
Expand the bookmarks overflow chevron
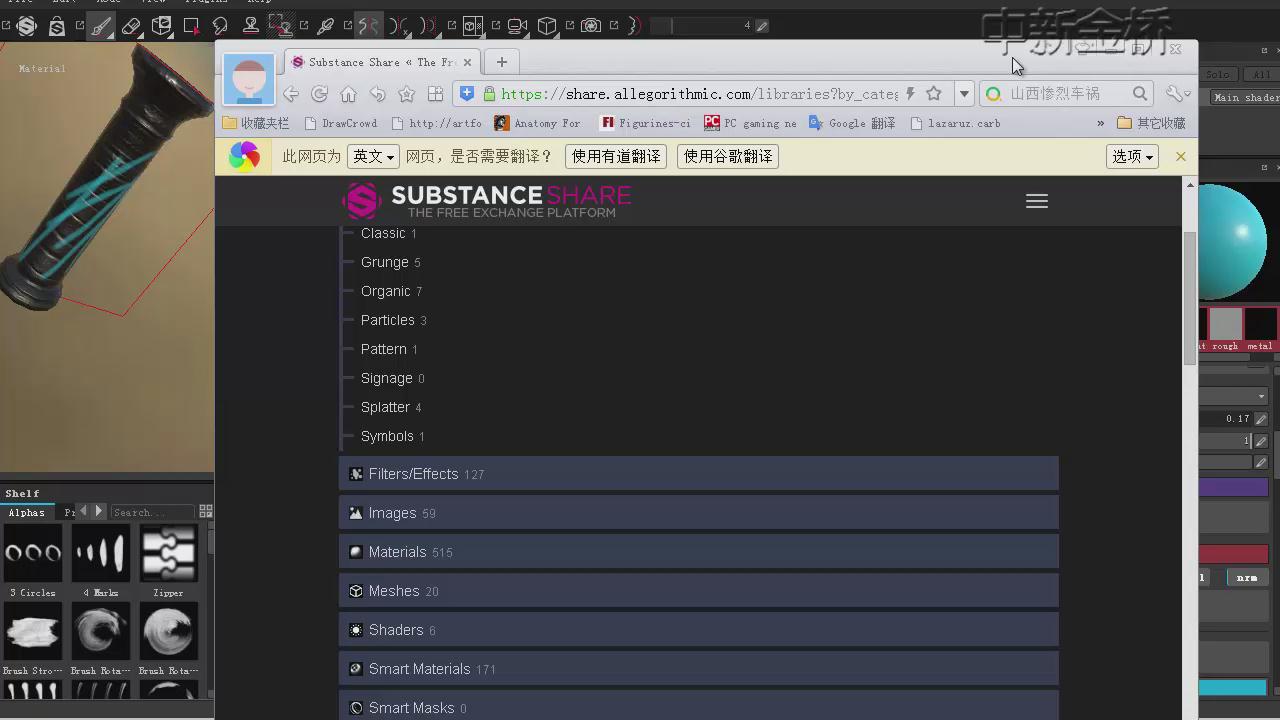pyautogui.click(x=1100, y=123)
